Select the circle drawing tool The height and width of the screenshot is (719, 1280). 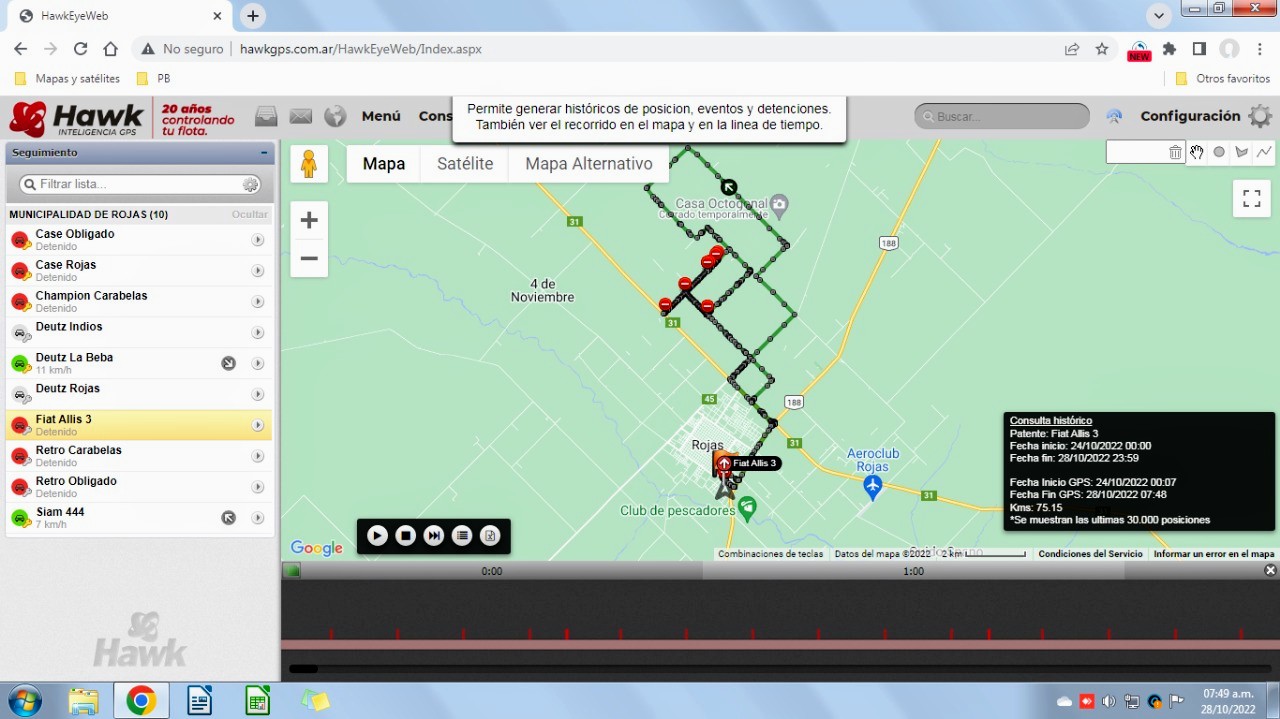coord(1219,152)
